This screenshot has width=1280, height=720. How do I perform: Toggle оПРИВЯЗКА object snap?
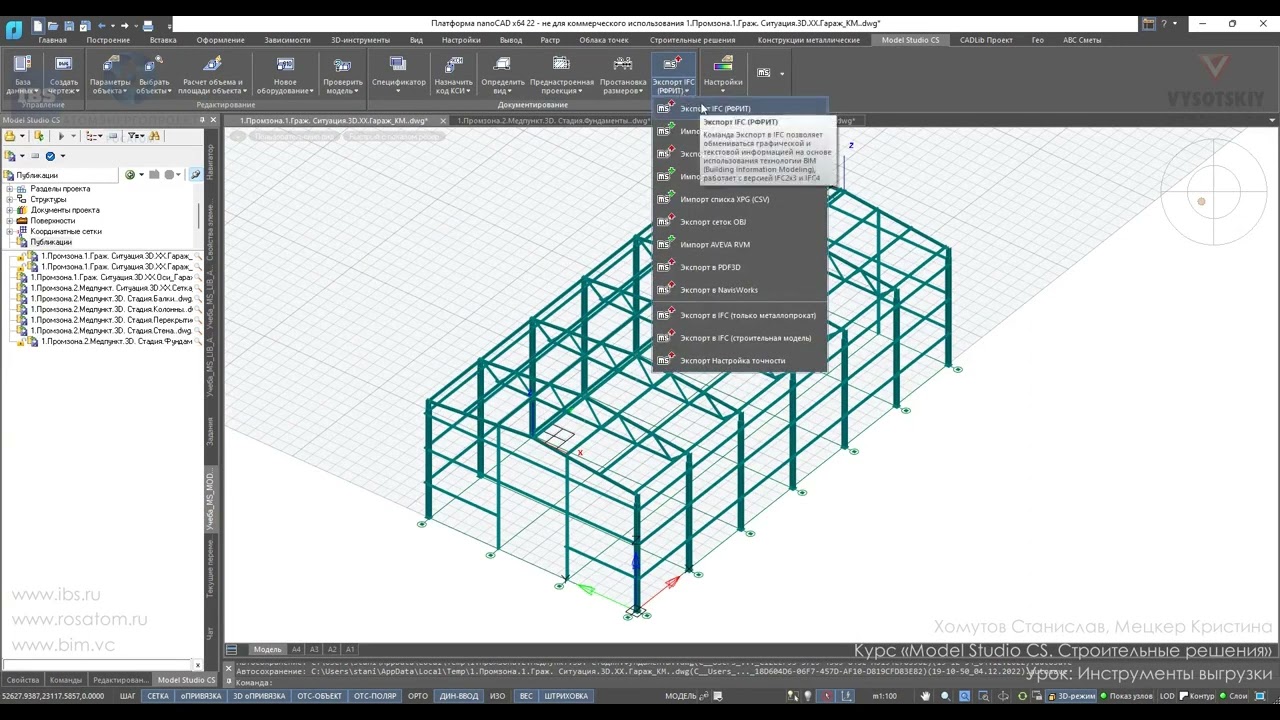pos(200,696)
